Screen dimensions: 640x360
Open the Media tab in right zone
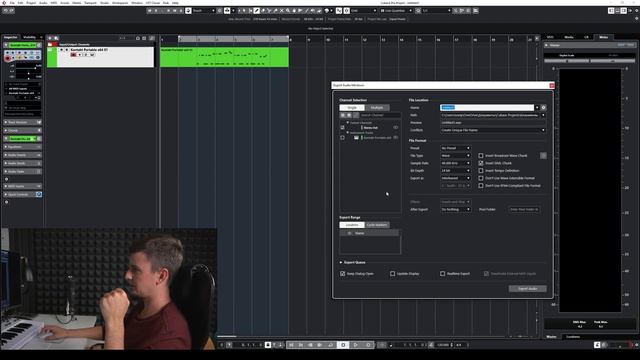(569, 37)
